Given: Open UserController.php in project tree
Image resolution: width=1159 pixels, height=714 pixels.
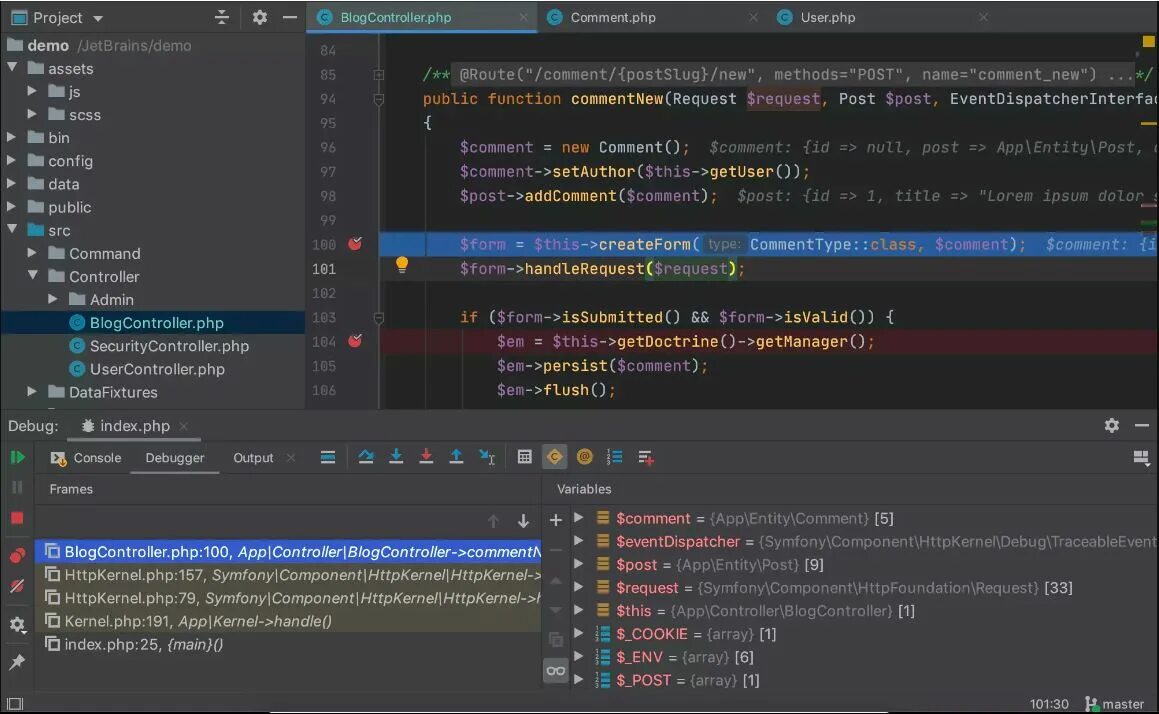Looking at the screenshot, I should (x=157, y=369).
